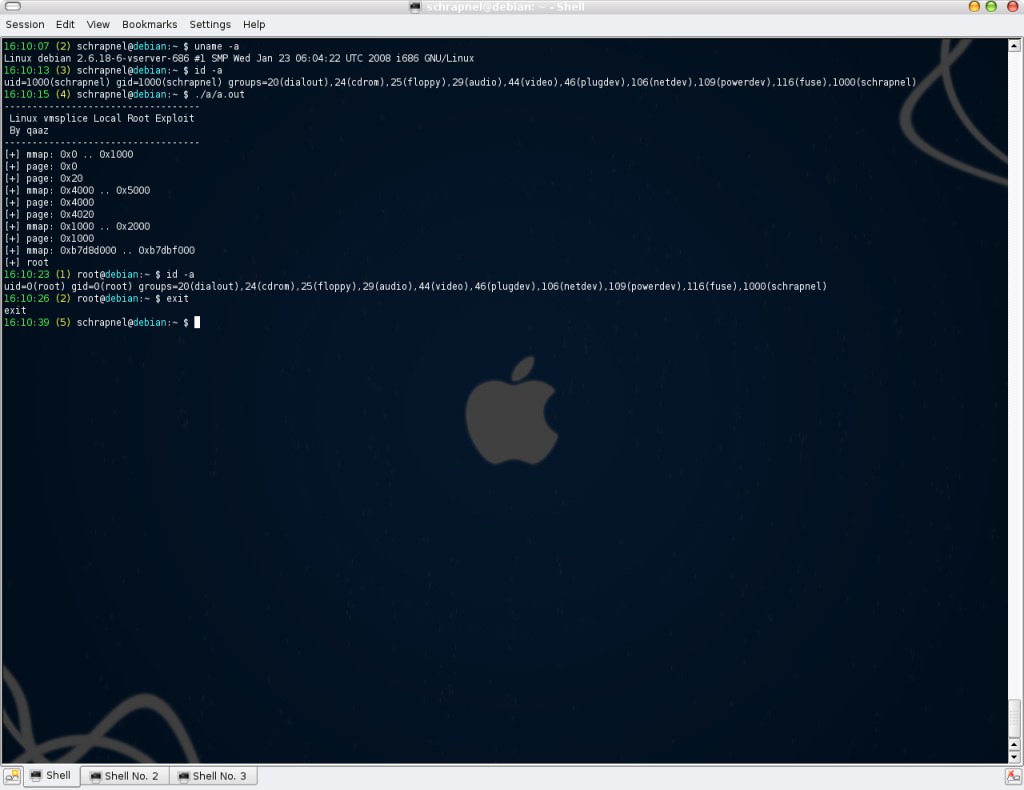The image size is (1024, 790).
Task: Click the '[+] page: 0x4020' line
Action: (x=49, y=214)
